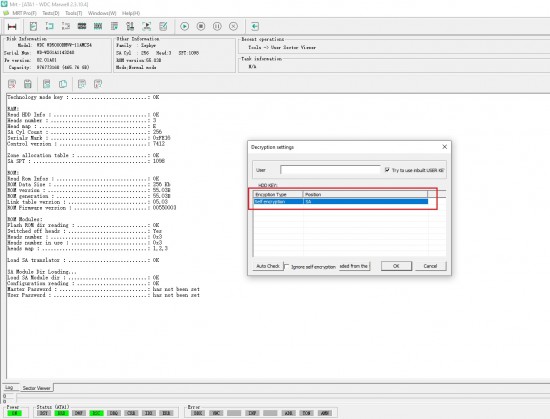Click the Model value in Disk Information

[64, 45]
